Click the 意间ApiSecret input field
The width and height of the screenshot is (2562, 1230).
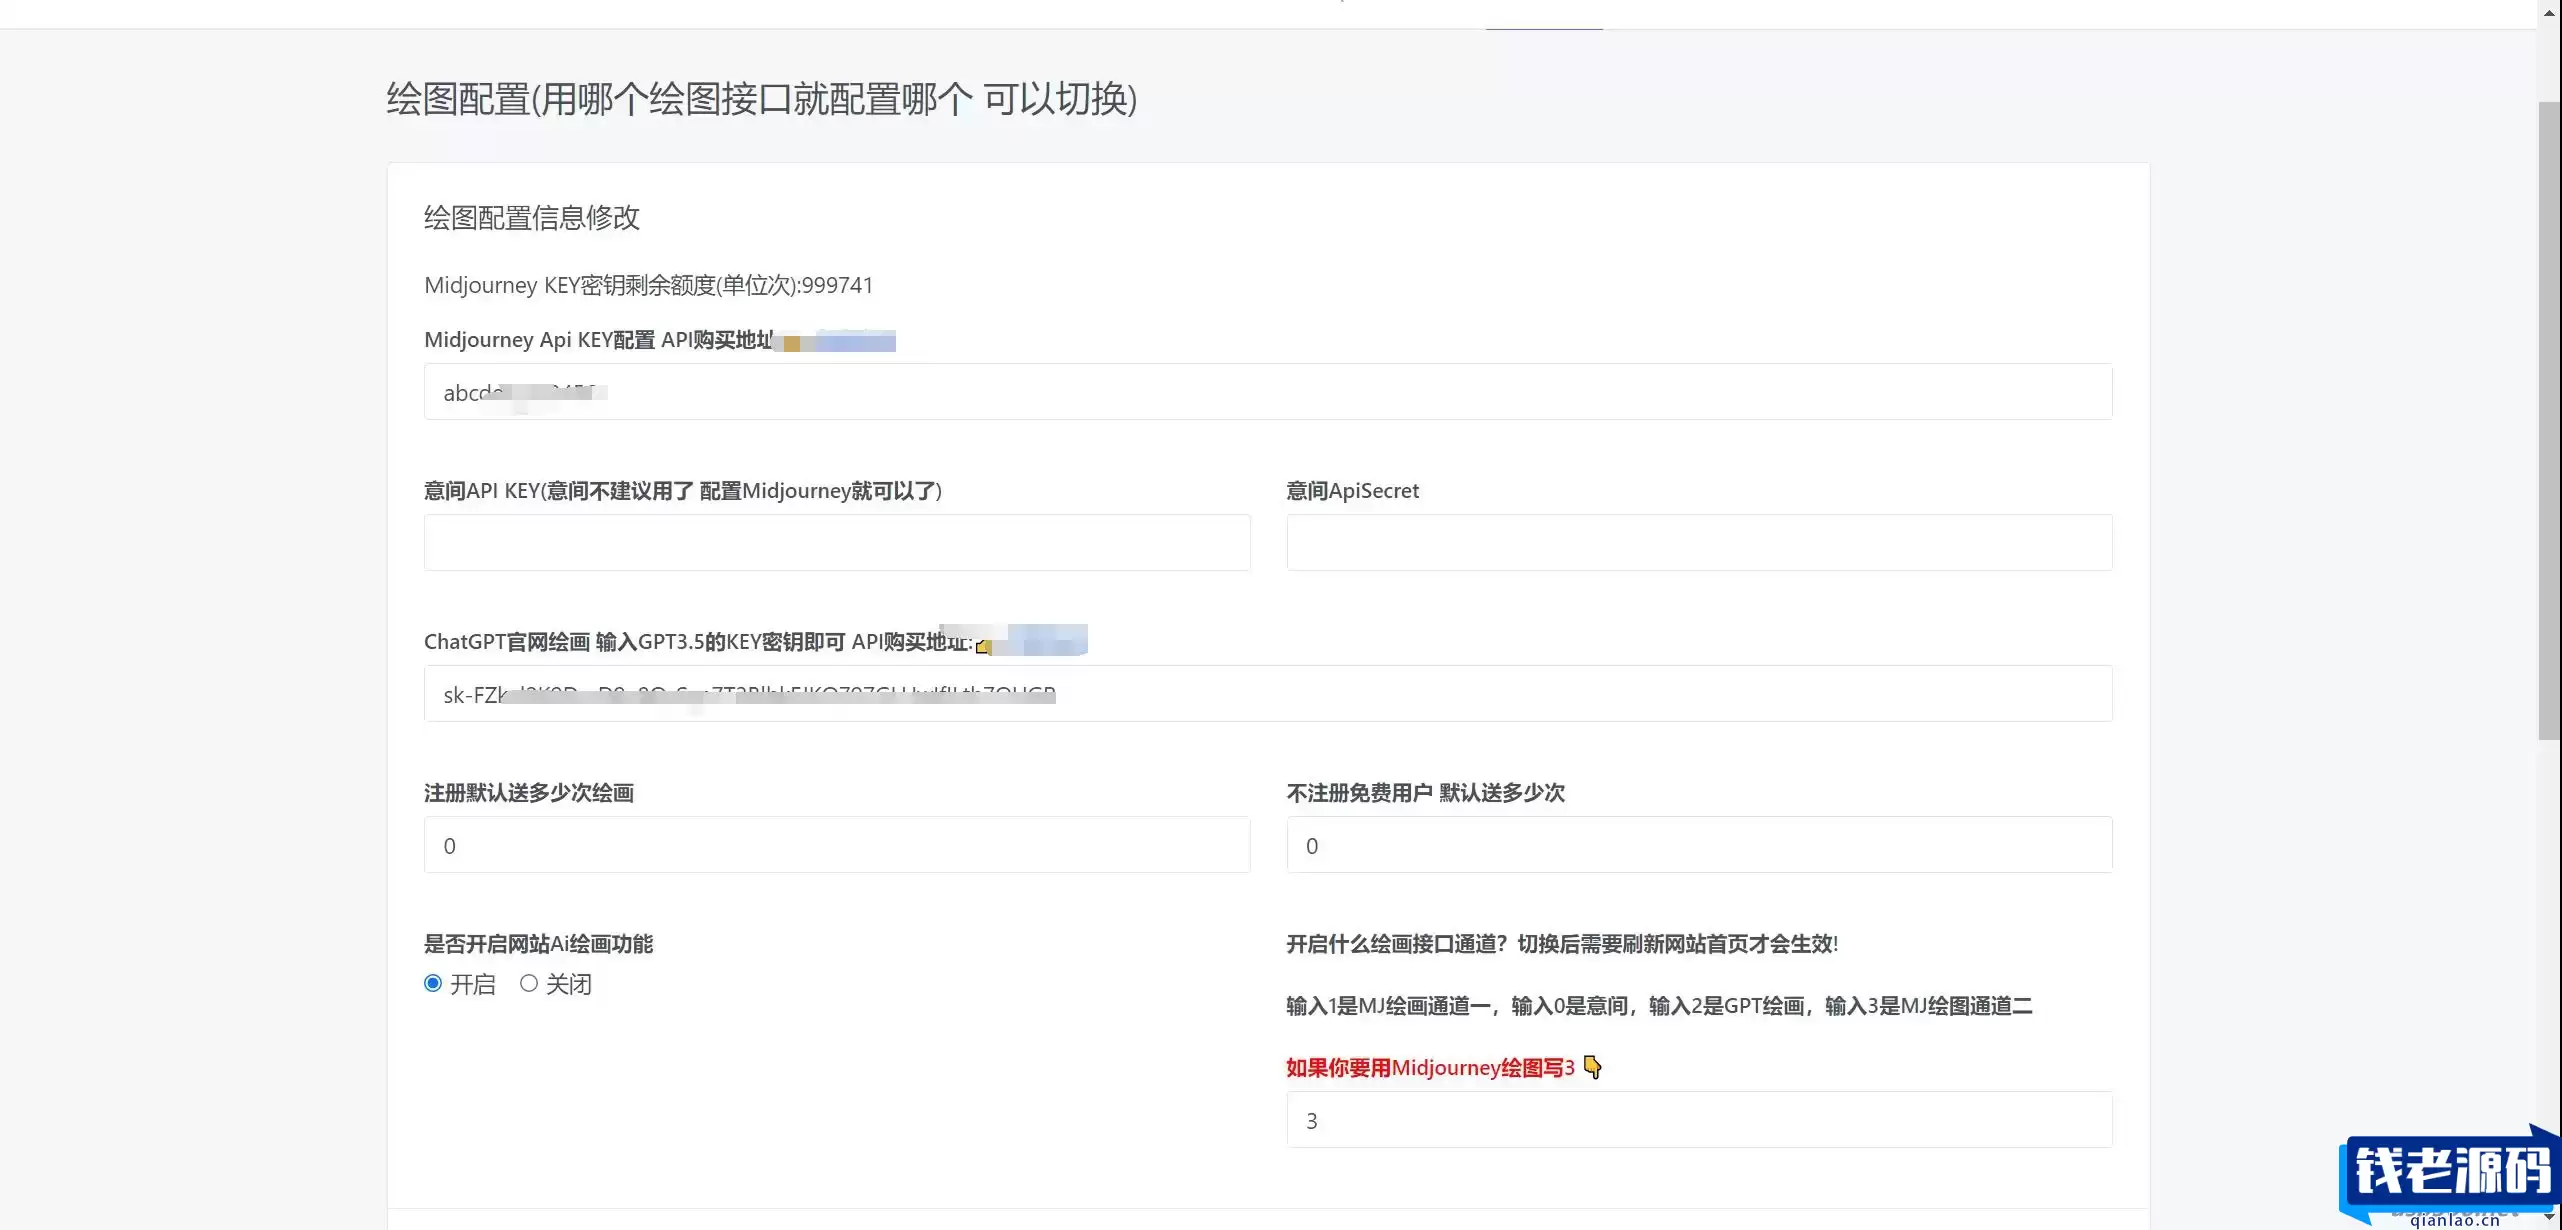[x=1699, y=543]
